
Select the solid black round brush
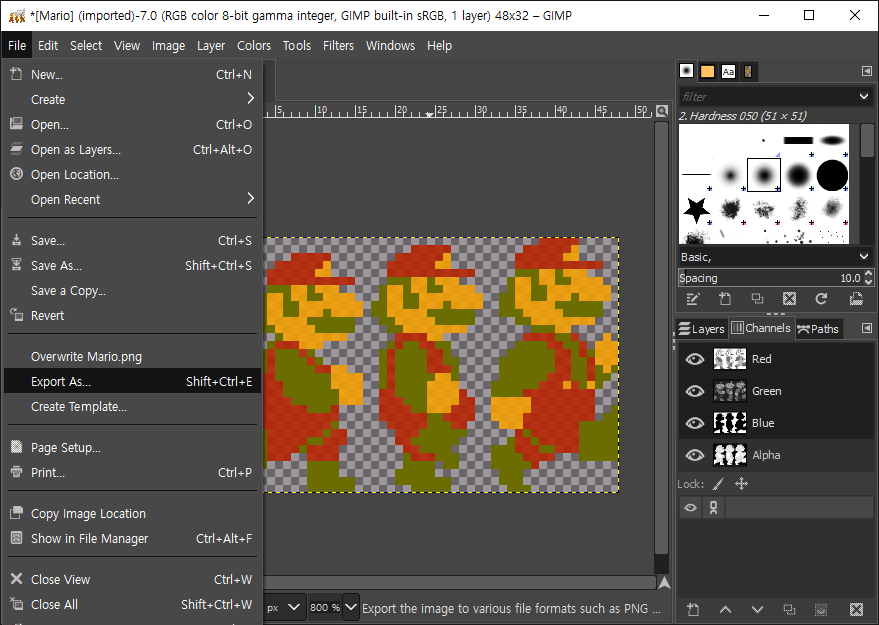[832, 175]
